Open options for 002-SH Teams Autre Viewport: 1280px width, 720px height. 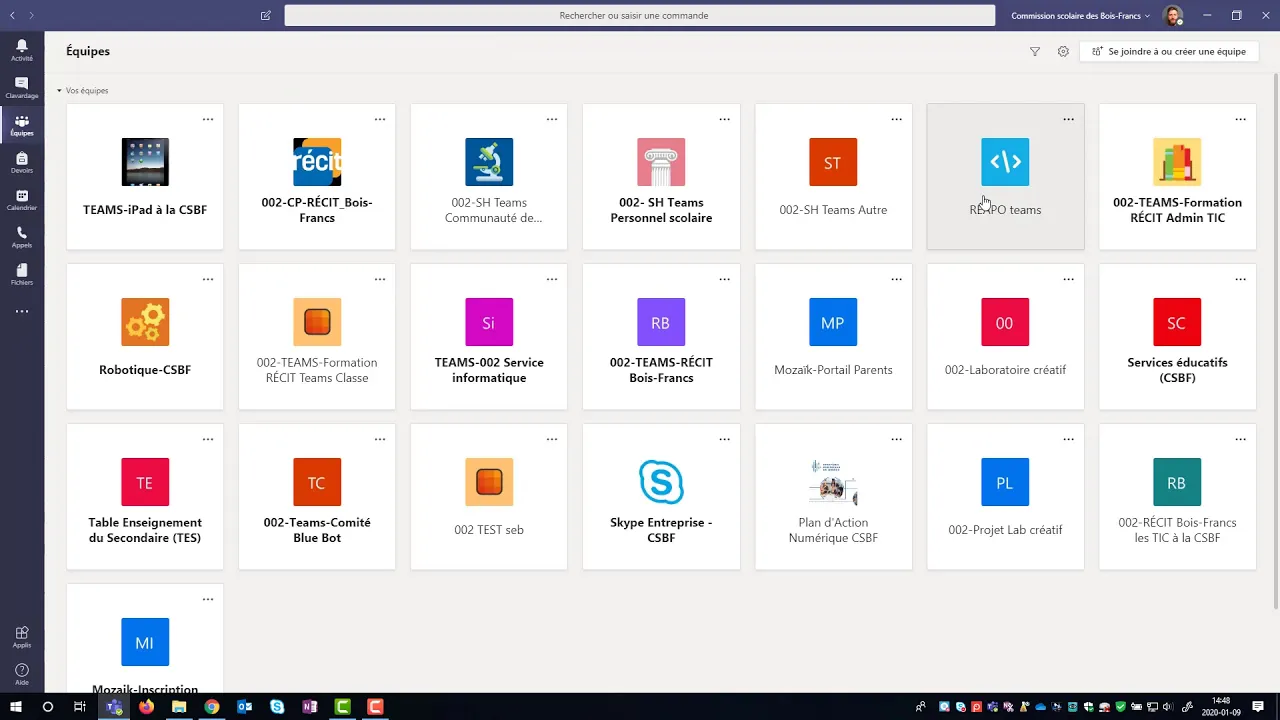pyautogui.click(x=896, y=119)
